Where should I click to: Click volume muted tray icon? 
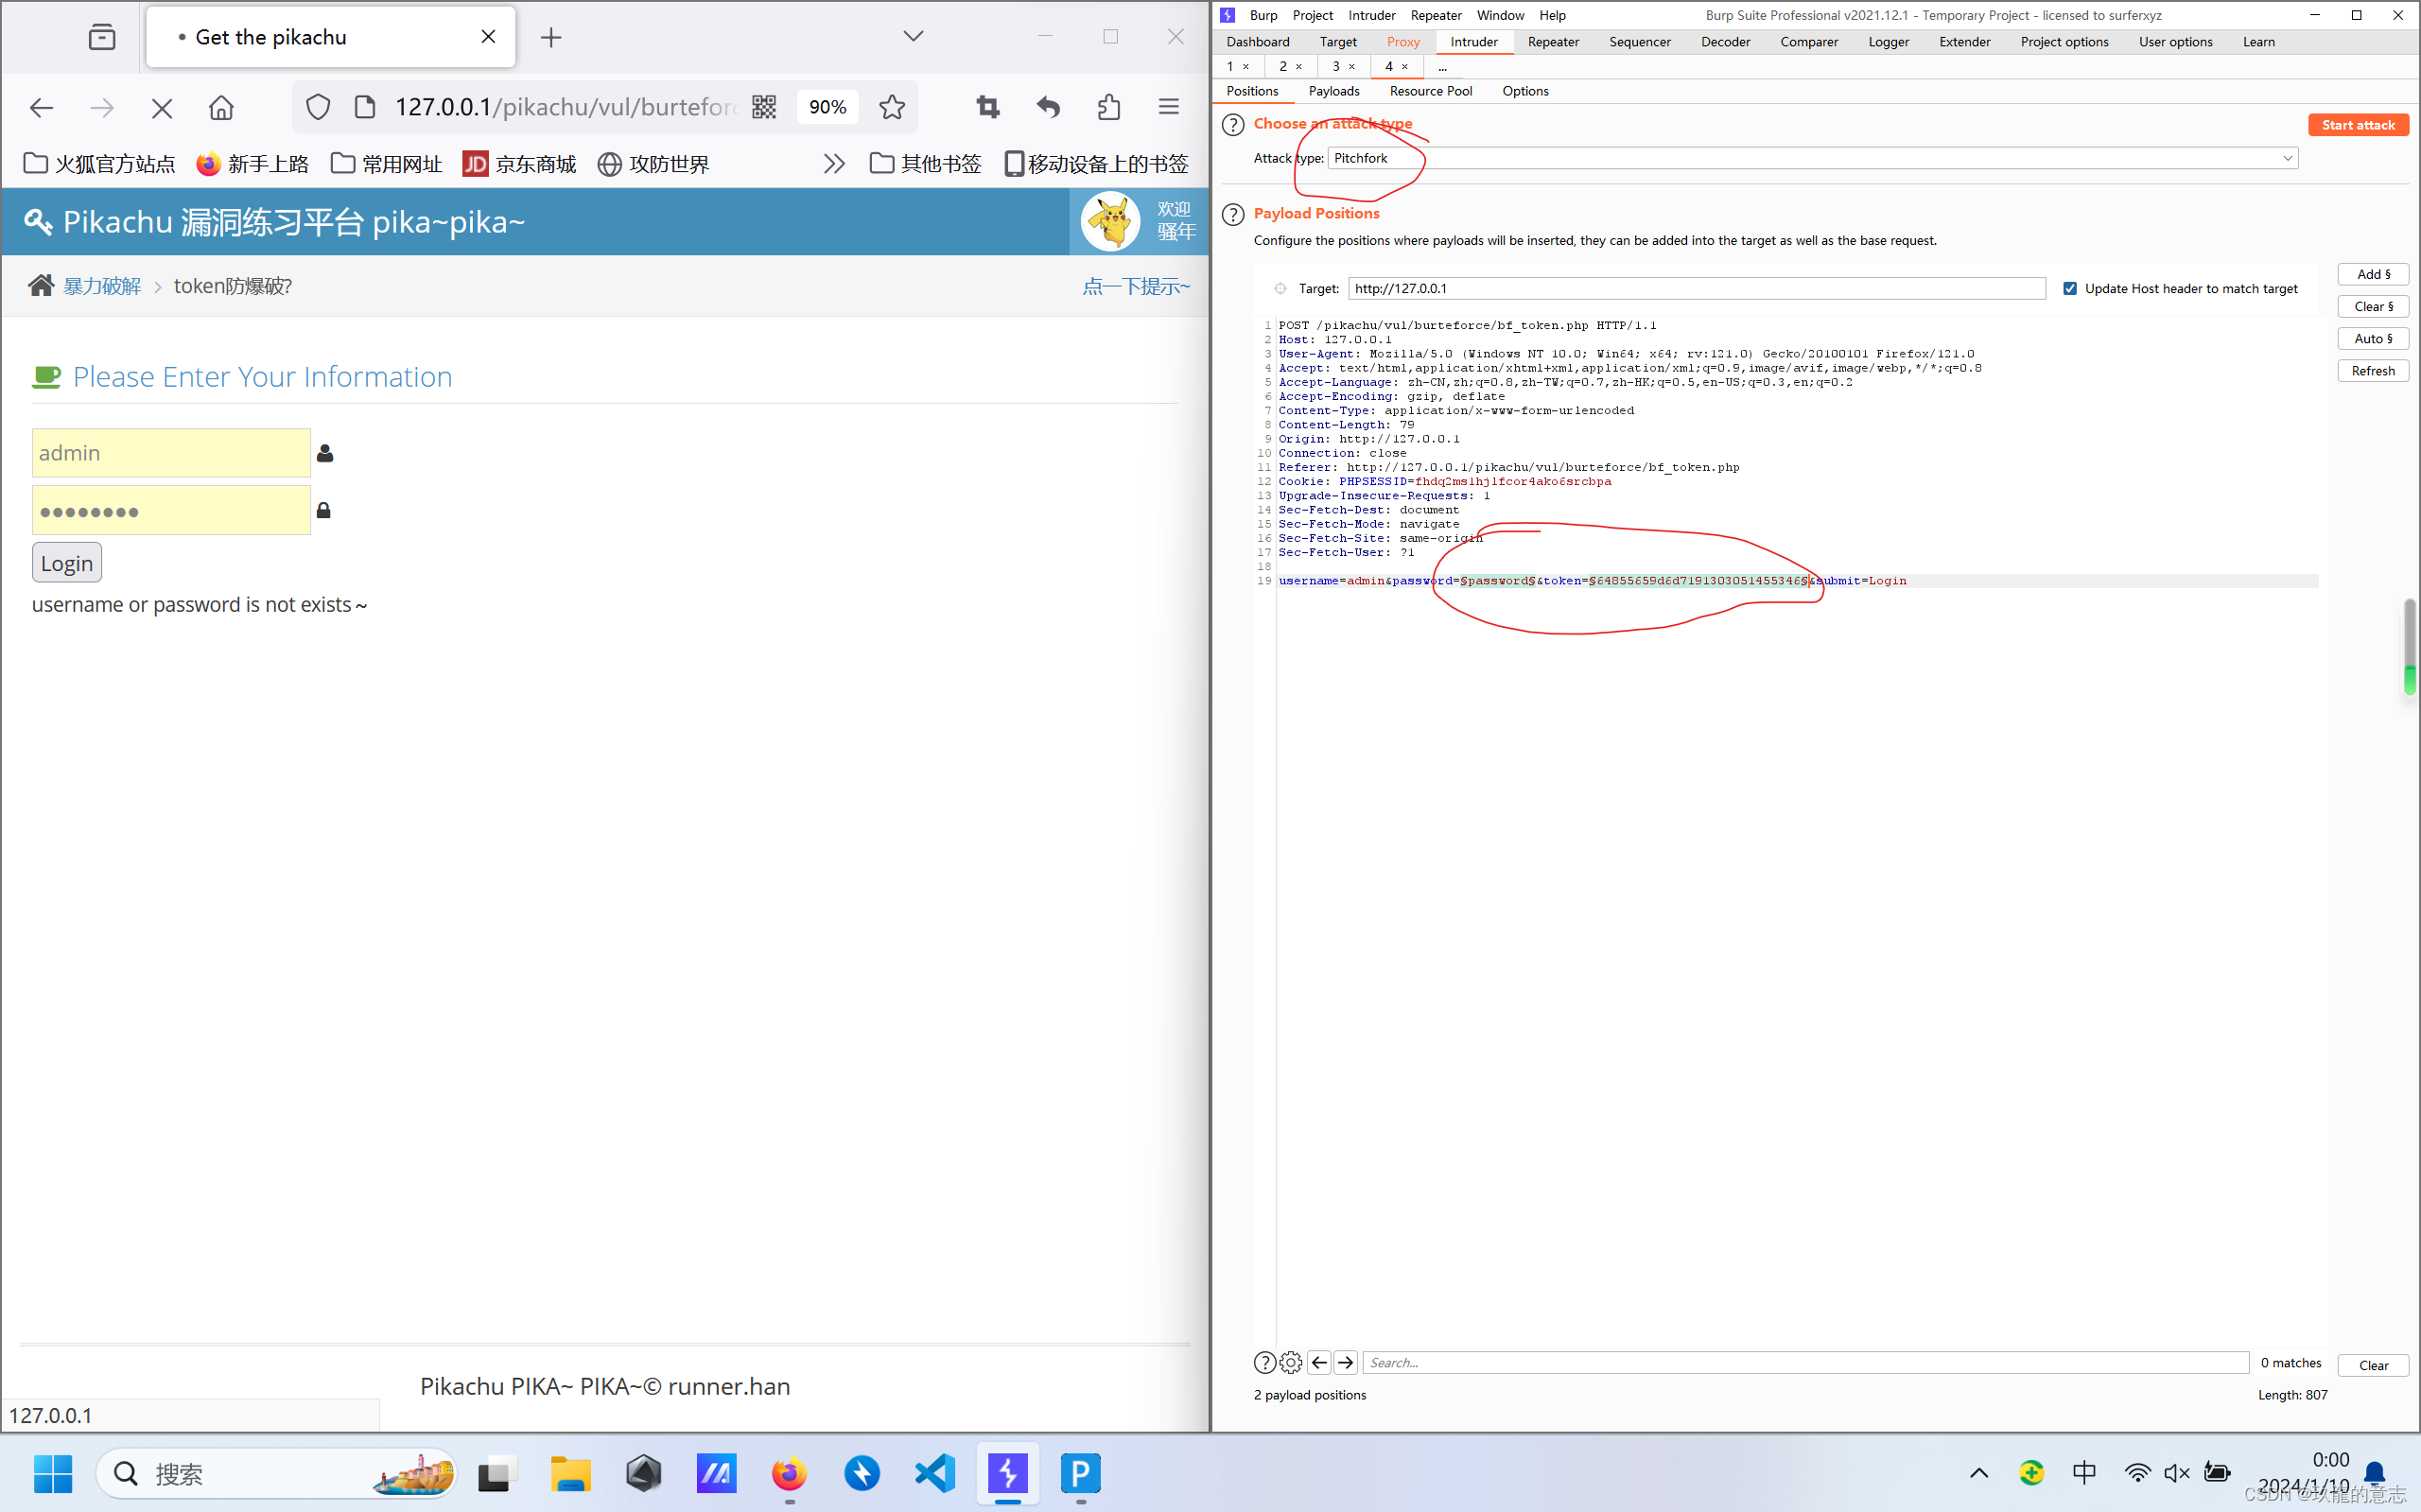(x=2177, y=1473)
